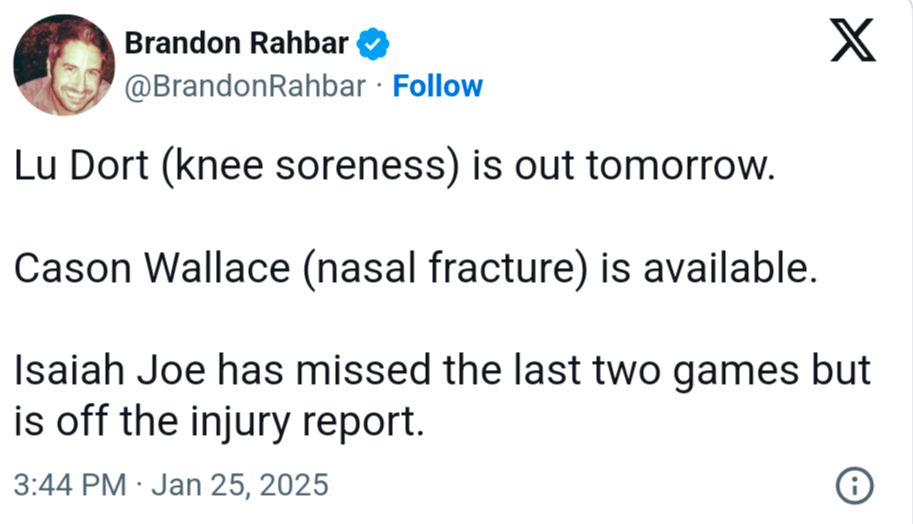Viewport: 913px width, 524px height.
Task: Click the Cason Wallace name text
Action: (152, 268)
